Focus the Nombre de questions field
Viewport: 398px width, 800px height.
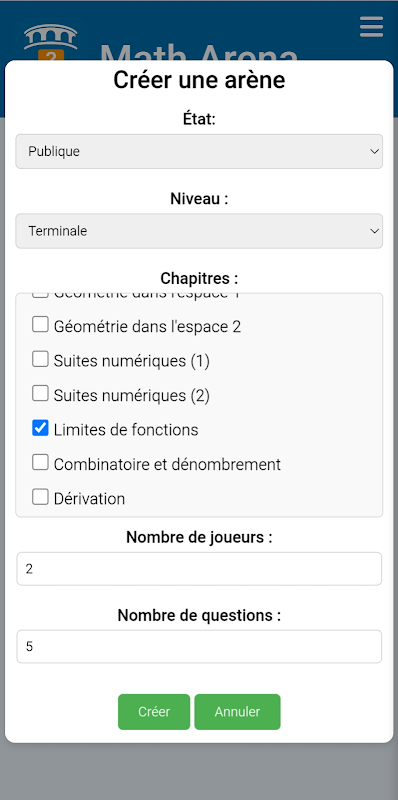199,646
